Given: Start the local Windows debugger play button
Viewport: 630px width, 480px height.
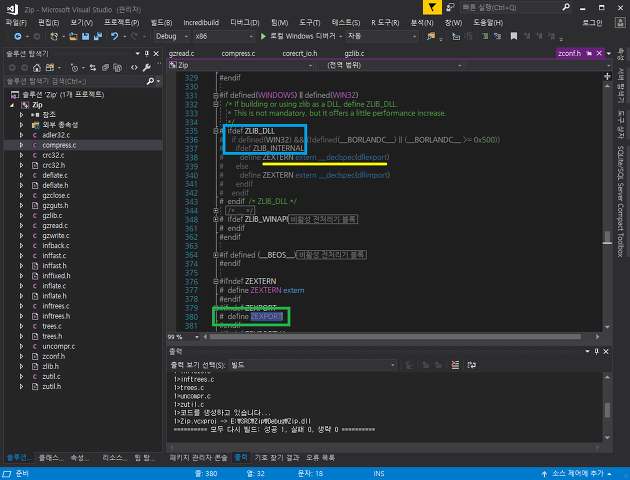Looking at the screenshot, I should 263,37.
